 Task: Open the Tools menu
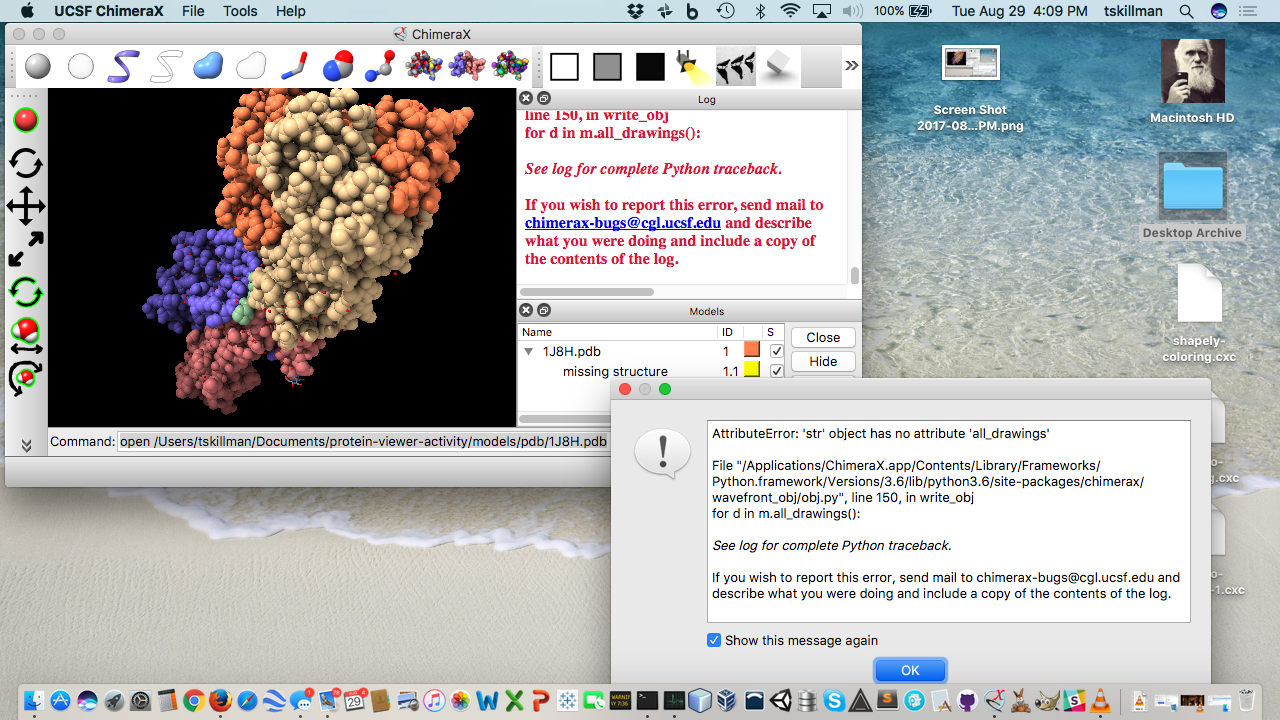240,11
